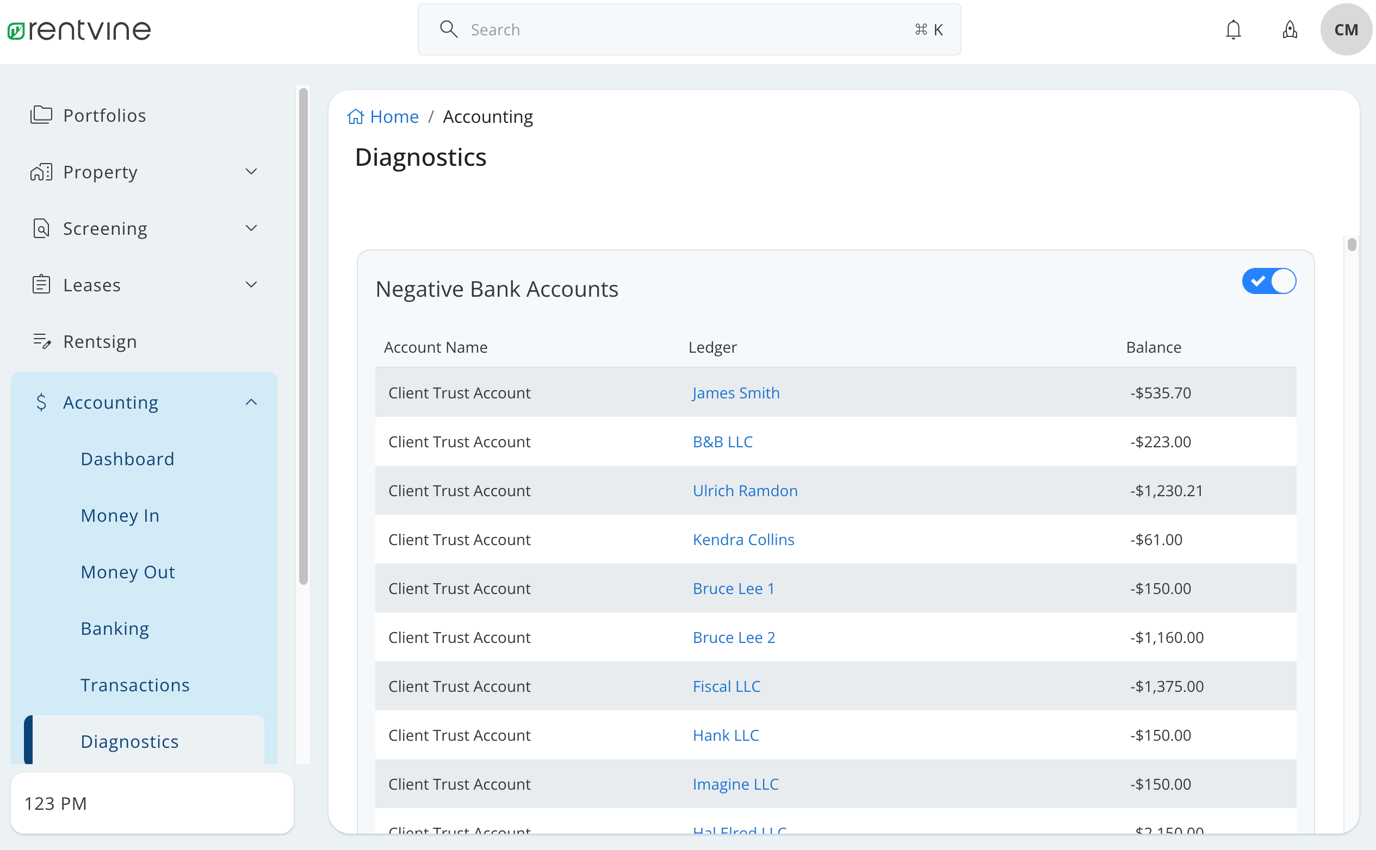1376x850 pixels.
Task: Click the Accounting dollar sign icon
Action: (x=40, y=402)
